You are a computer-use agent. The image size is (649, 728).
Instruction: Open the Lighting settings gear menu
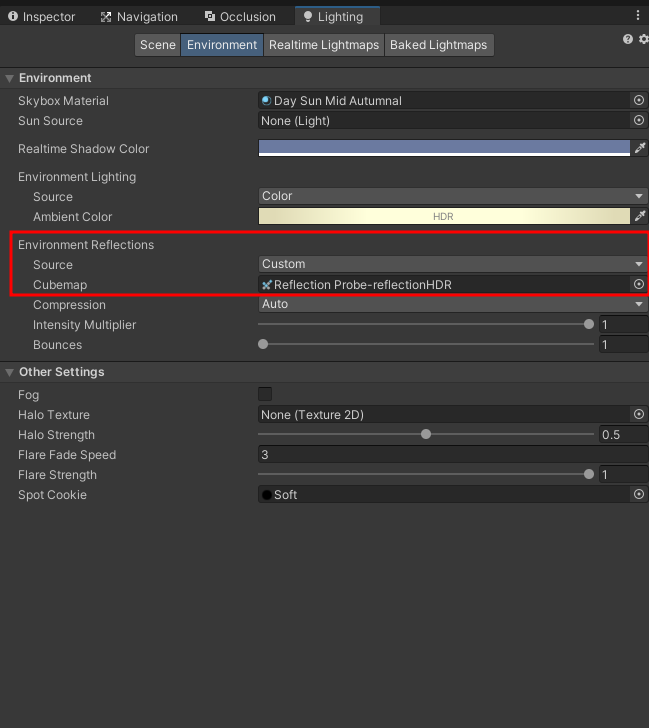(x=643, y=39)
